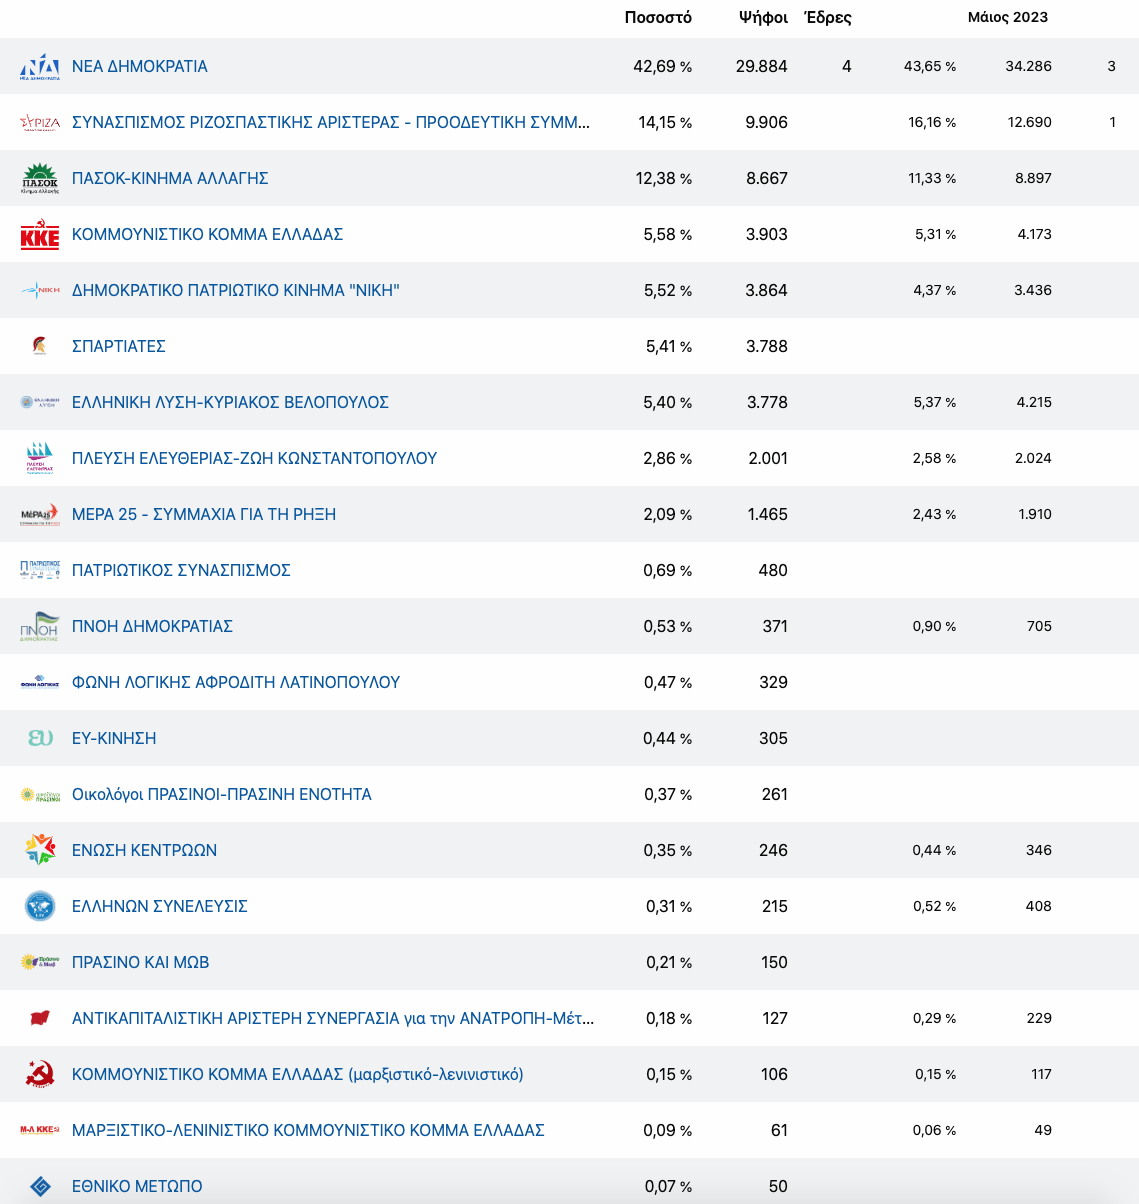The image size is (1139, 1204).
Task: Click the 43,65 % May 2023 value
Action: point(930,66)
